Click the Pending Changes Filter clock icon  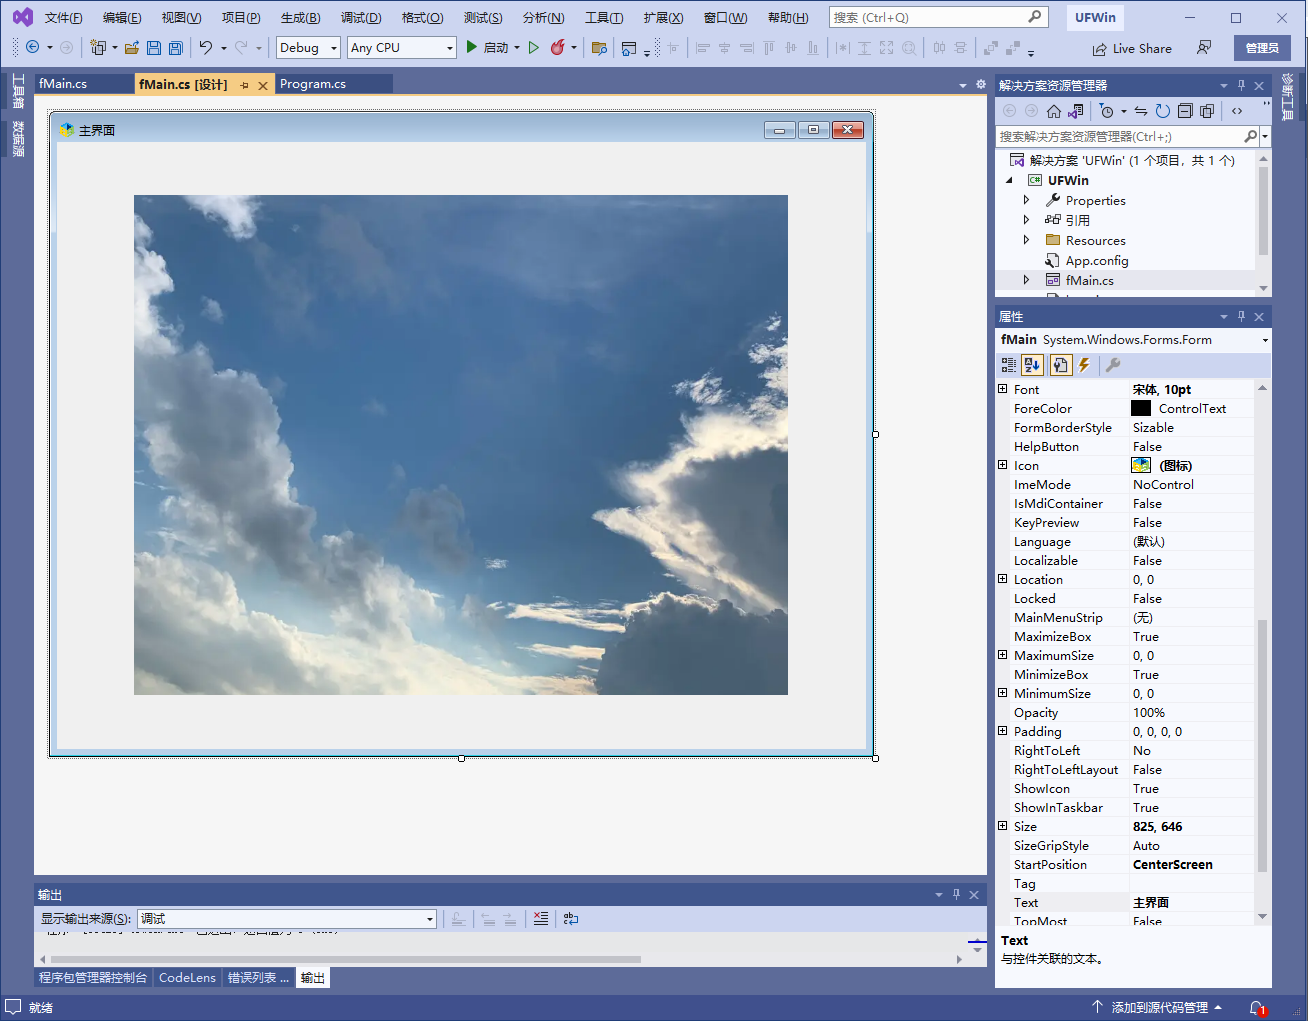(1106, 111)
